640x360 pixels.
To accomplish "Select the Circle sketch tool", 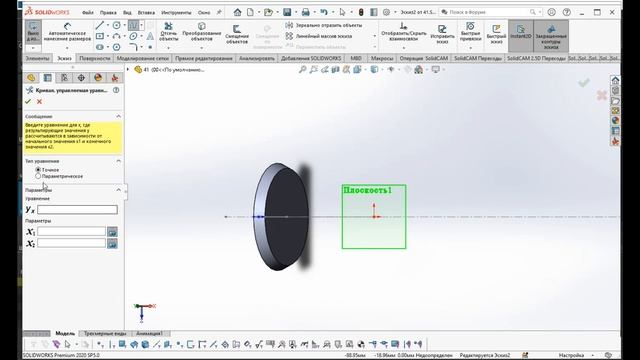I will pos(117,25).
